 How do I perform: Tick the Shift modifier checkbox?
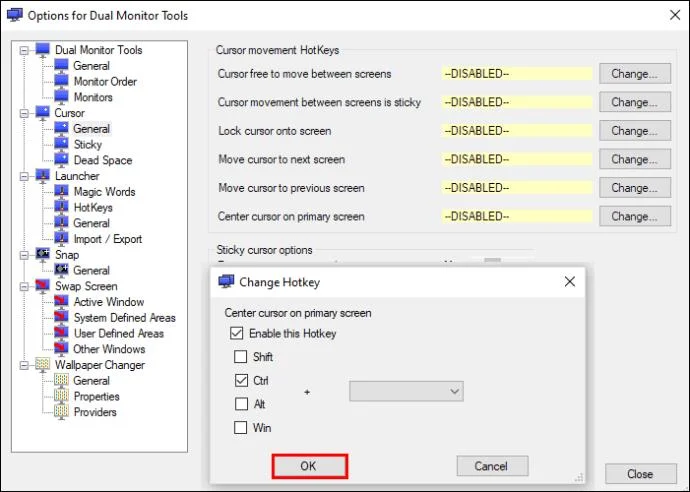coord(241,356)
